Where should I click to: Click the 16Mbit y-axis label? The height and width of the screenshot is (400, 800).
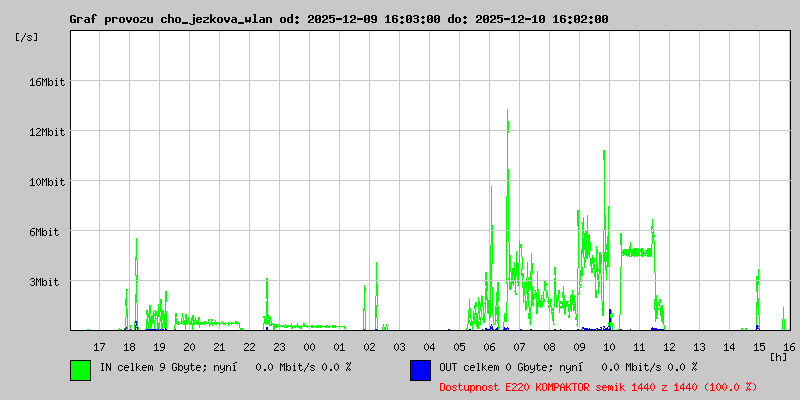pos(48,82)
